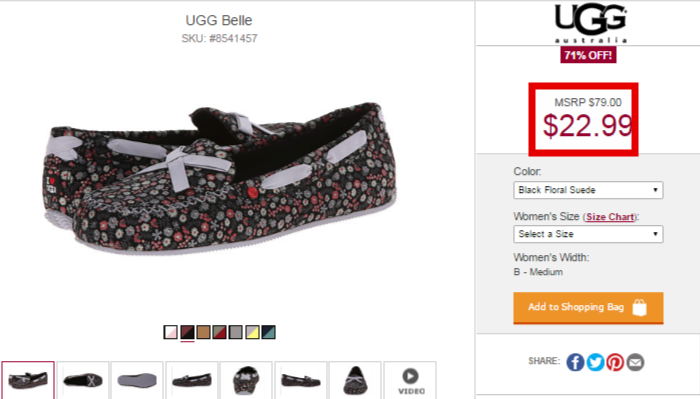Choose the teal and black color swatch
The image size is (700, 399).
click(268, 332)
